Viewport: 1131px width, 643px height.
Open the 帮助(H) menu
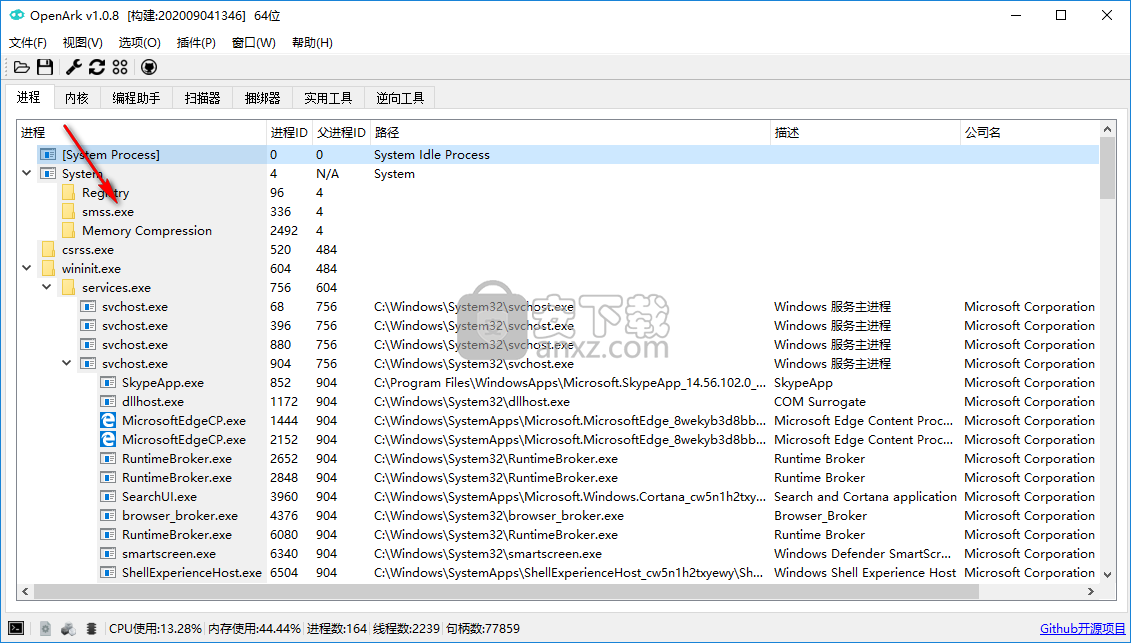[312, 43]
